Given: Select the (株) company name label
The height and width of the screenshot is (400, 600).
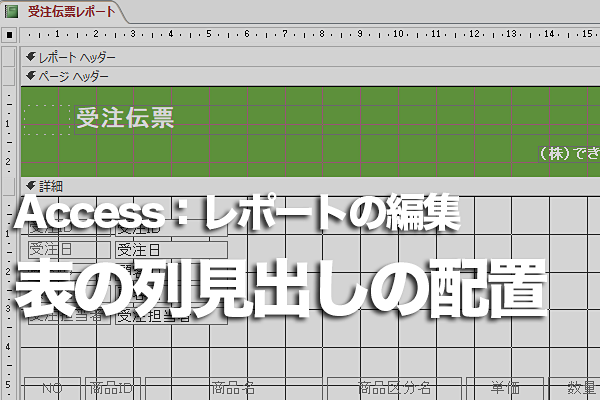Looking at the screenshot, I should click(x=569, y=153).
